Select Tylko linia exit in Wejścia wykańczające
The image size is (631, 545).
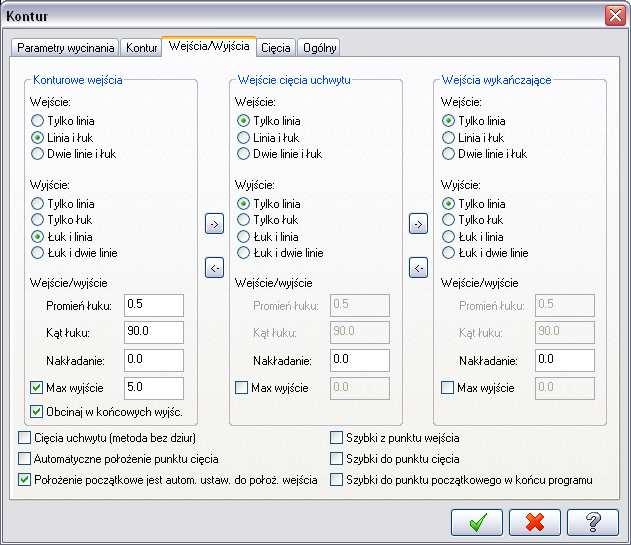click(474, 204)
